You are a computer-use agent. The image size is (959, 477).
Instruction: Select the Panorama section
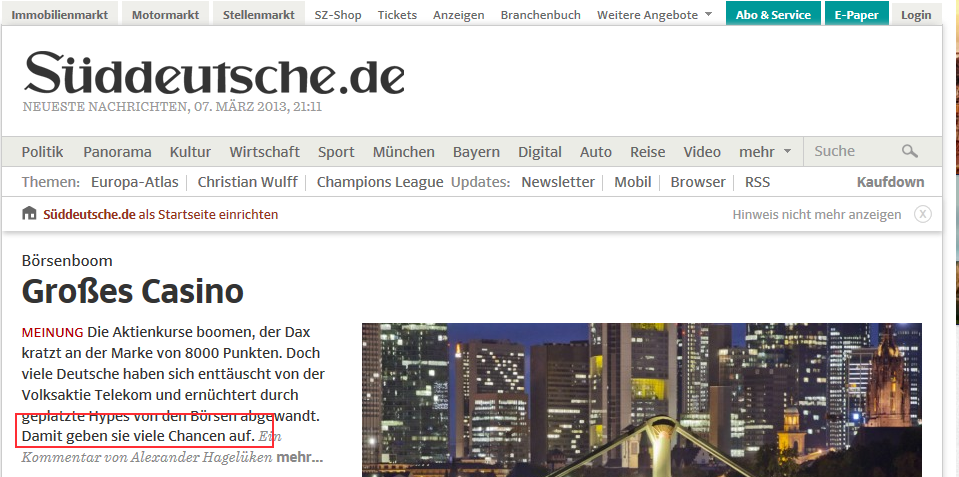(x=117, y=152)
